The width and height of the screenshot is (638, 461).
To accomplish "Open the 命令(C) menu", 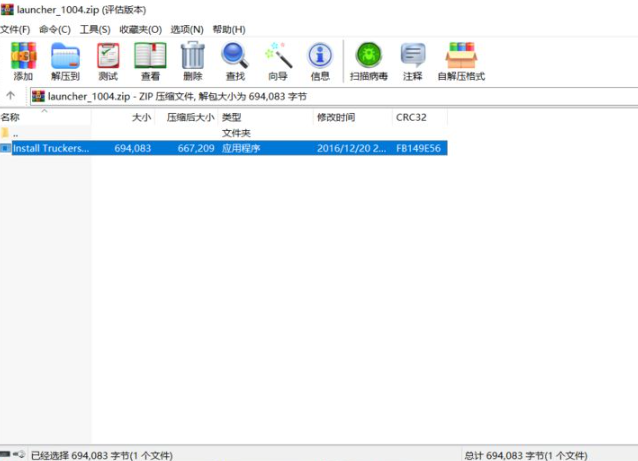I will pyautogui.click(x=55, y=29).
